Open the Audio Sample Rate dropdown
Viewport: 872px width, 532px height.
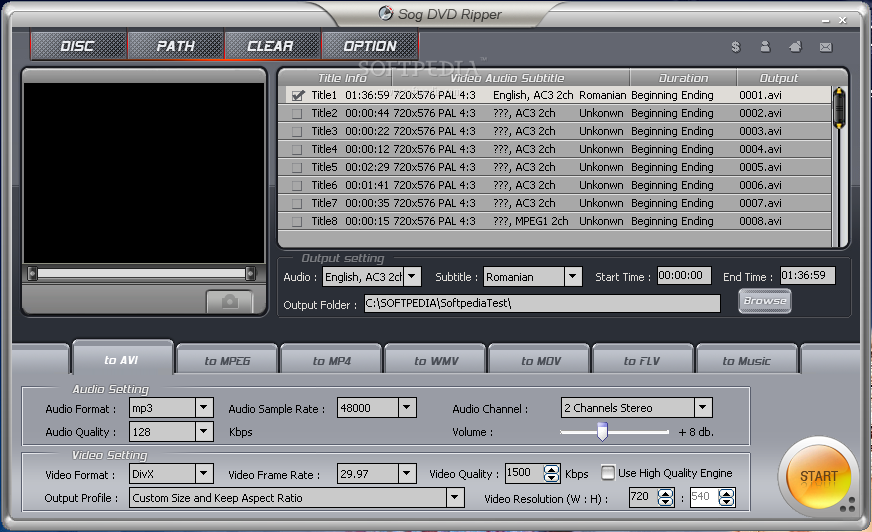pos(407,408)
